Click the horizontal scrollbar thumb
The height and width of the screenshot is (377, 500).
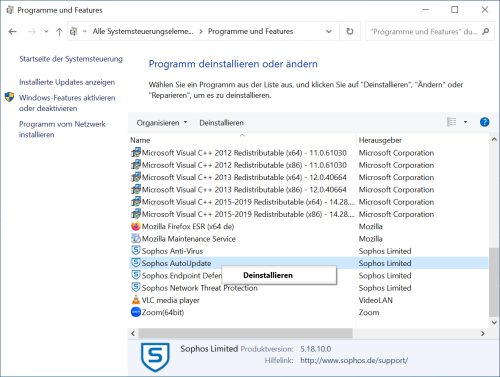point(245,333)
